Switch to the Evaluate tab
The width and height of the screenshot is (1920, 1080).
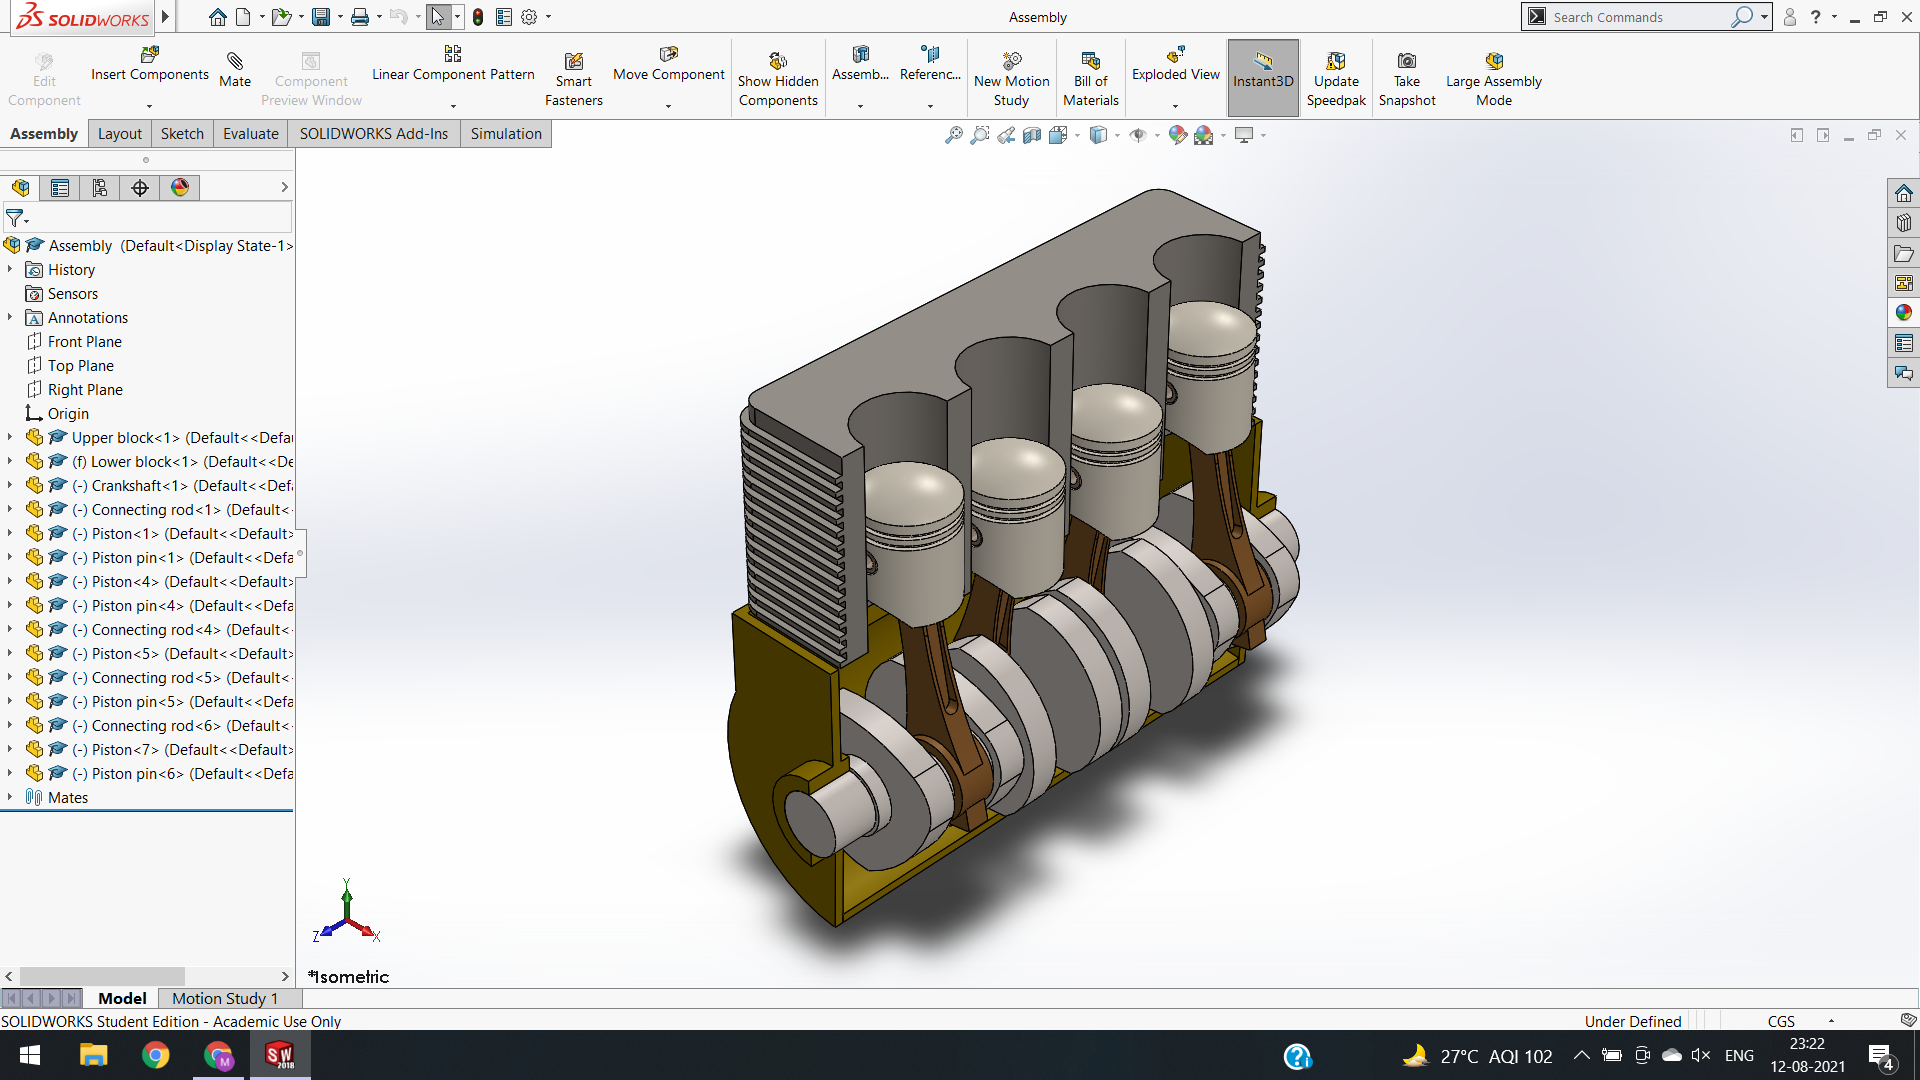coord(250,134)
